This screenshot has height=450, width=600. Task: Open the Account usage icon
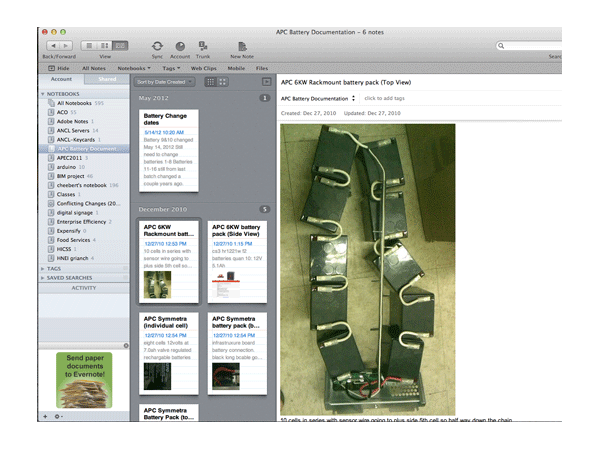(x=180, y=46)
